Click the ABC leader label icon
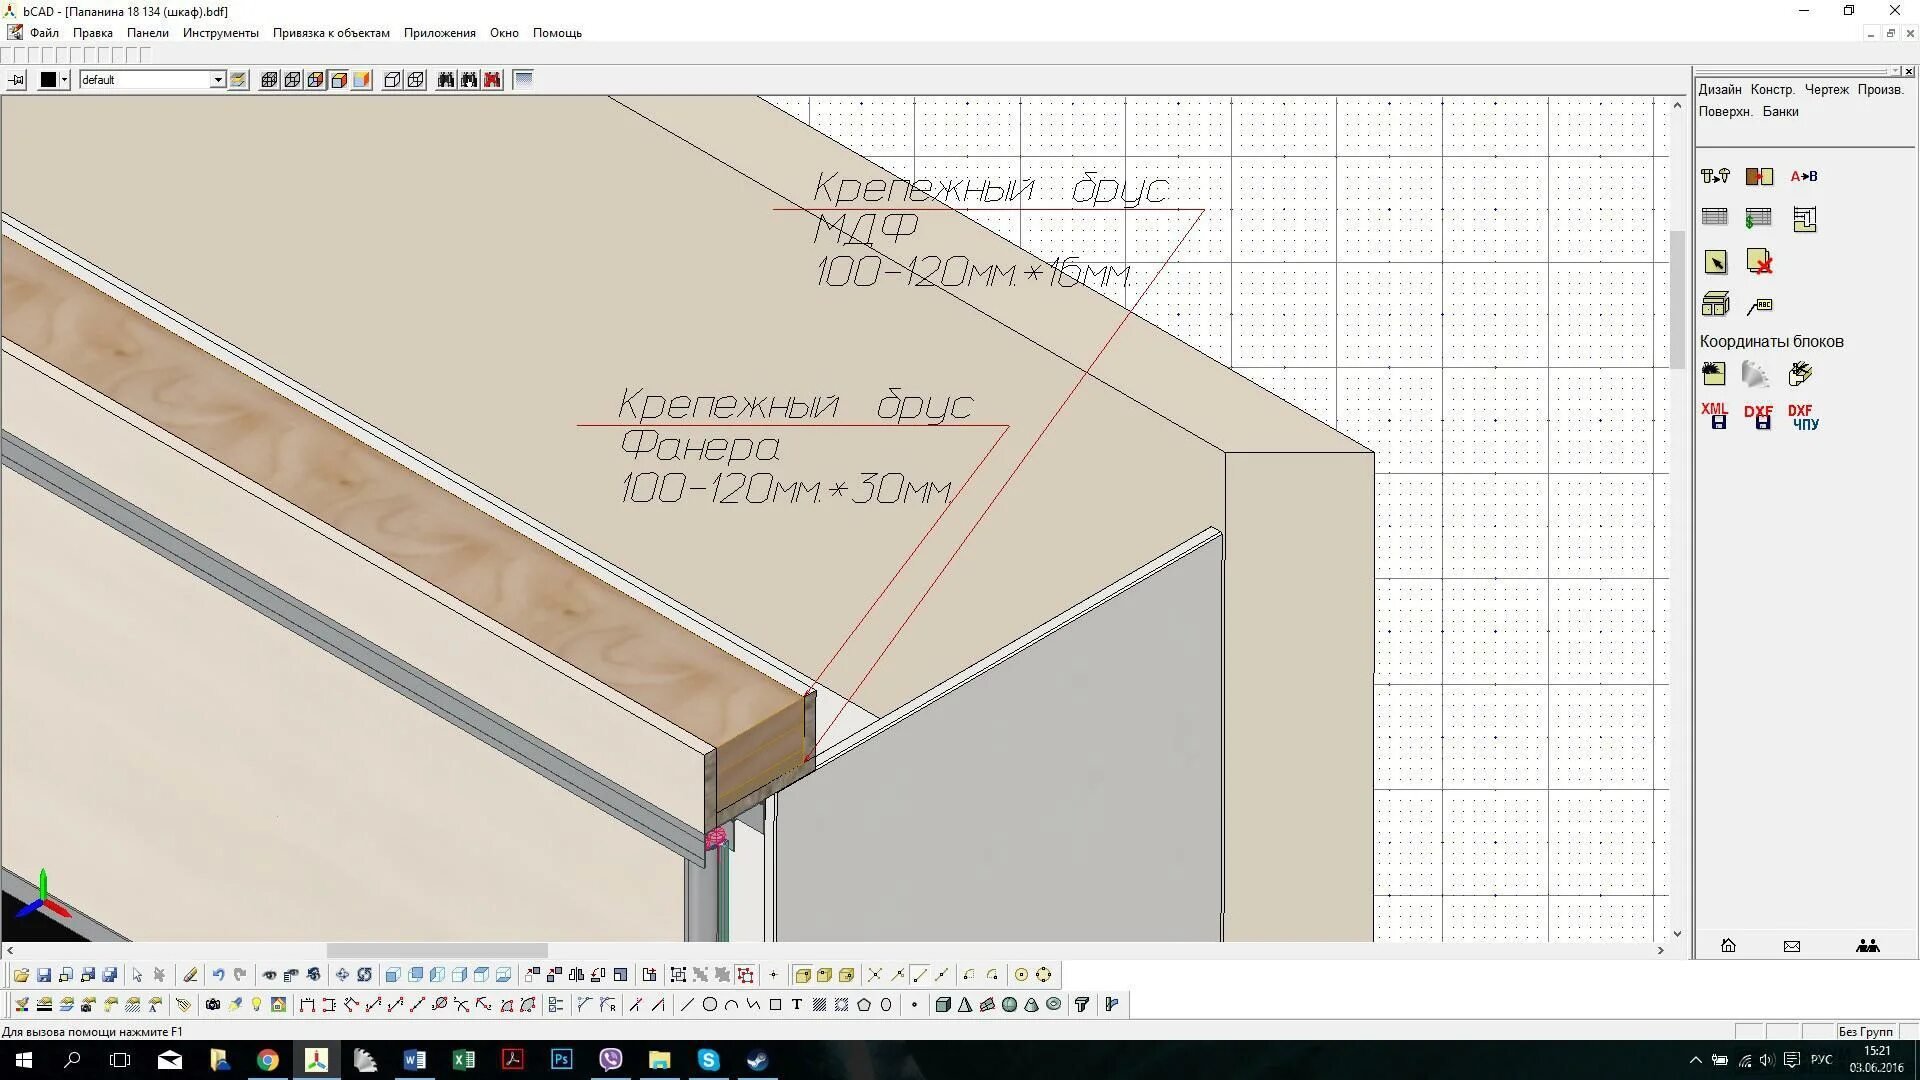 pos(1759,305)
